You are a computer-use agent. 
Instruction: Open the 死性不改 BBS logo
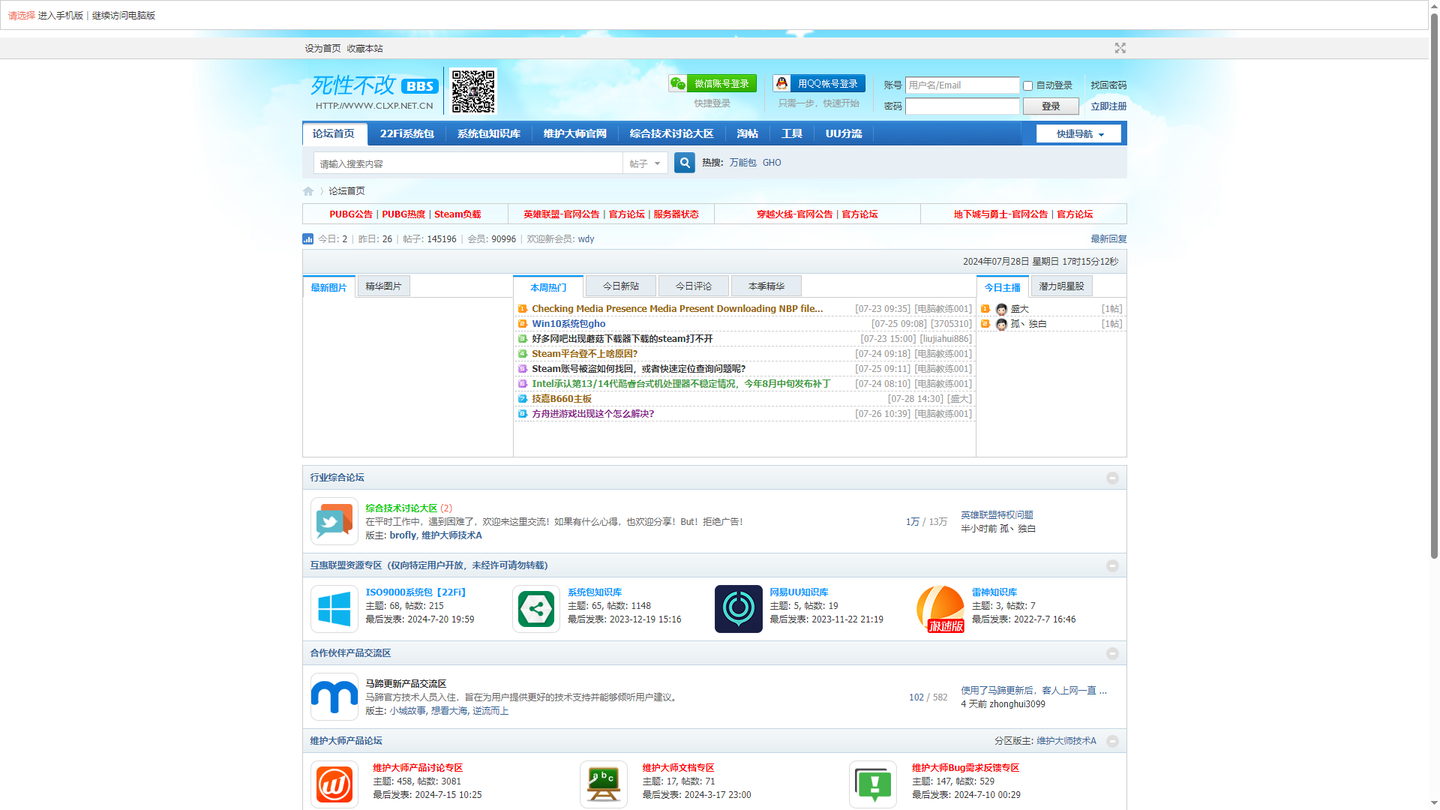[x=375, y=91]
